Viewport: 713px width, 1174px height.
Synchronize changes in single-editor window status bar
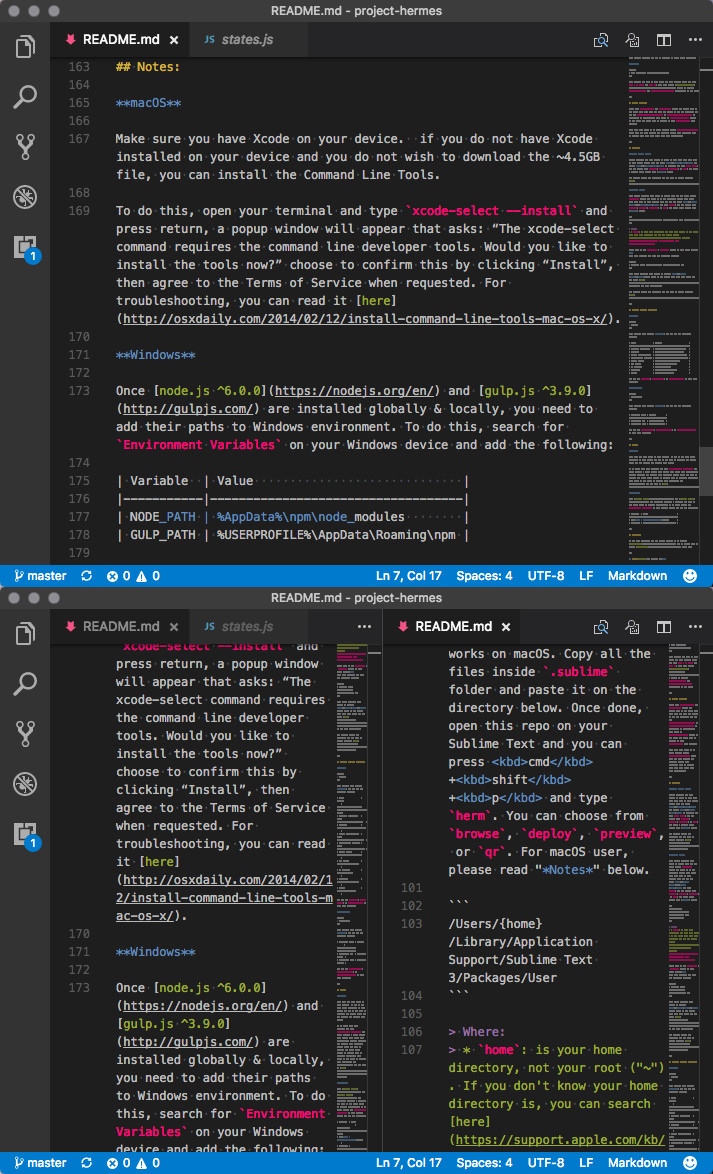(x=87, y=576)
